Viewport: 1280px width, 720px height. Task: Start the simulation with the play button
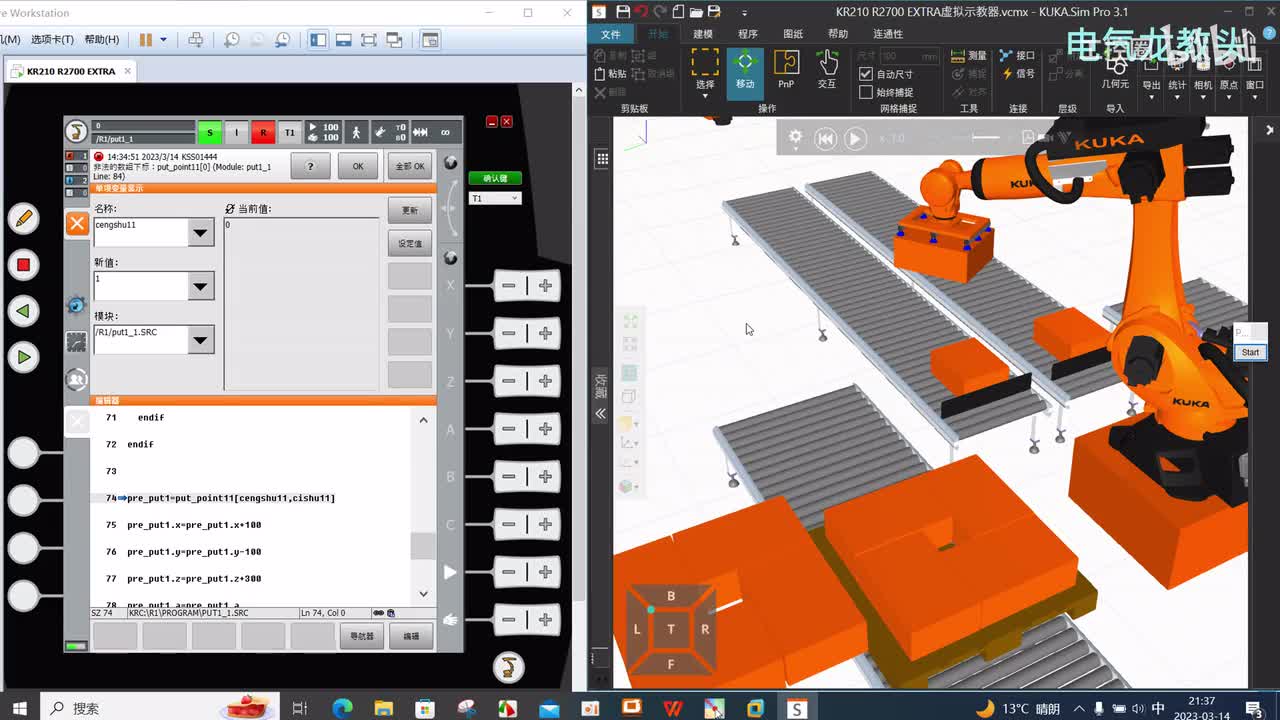pyautogui.click(x=855, y=139)
